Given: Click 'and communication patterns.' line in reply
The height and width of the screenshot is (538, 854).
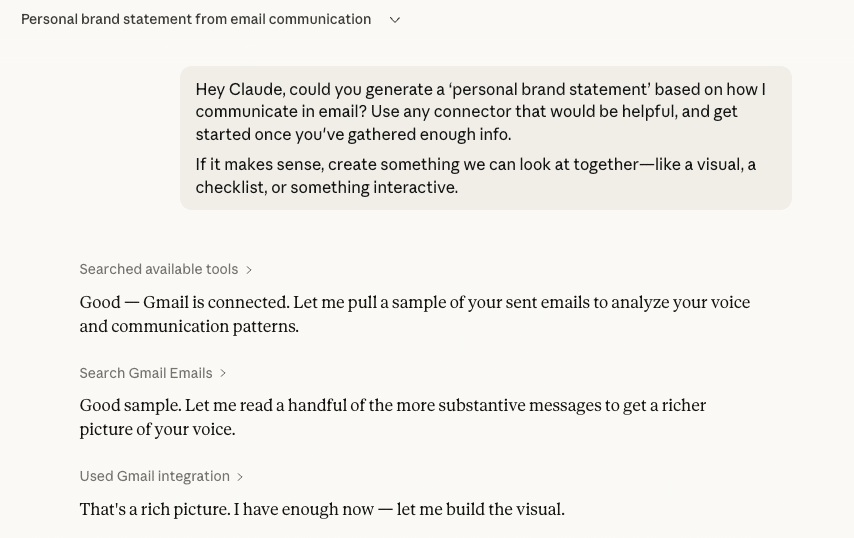Looking at the screenshot, I should pyautogui.click(x=189, y=327).
